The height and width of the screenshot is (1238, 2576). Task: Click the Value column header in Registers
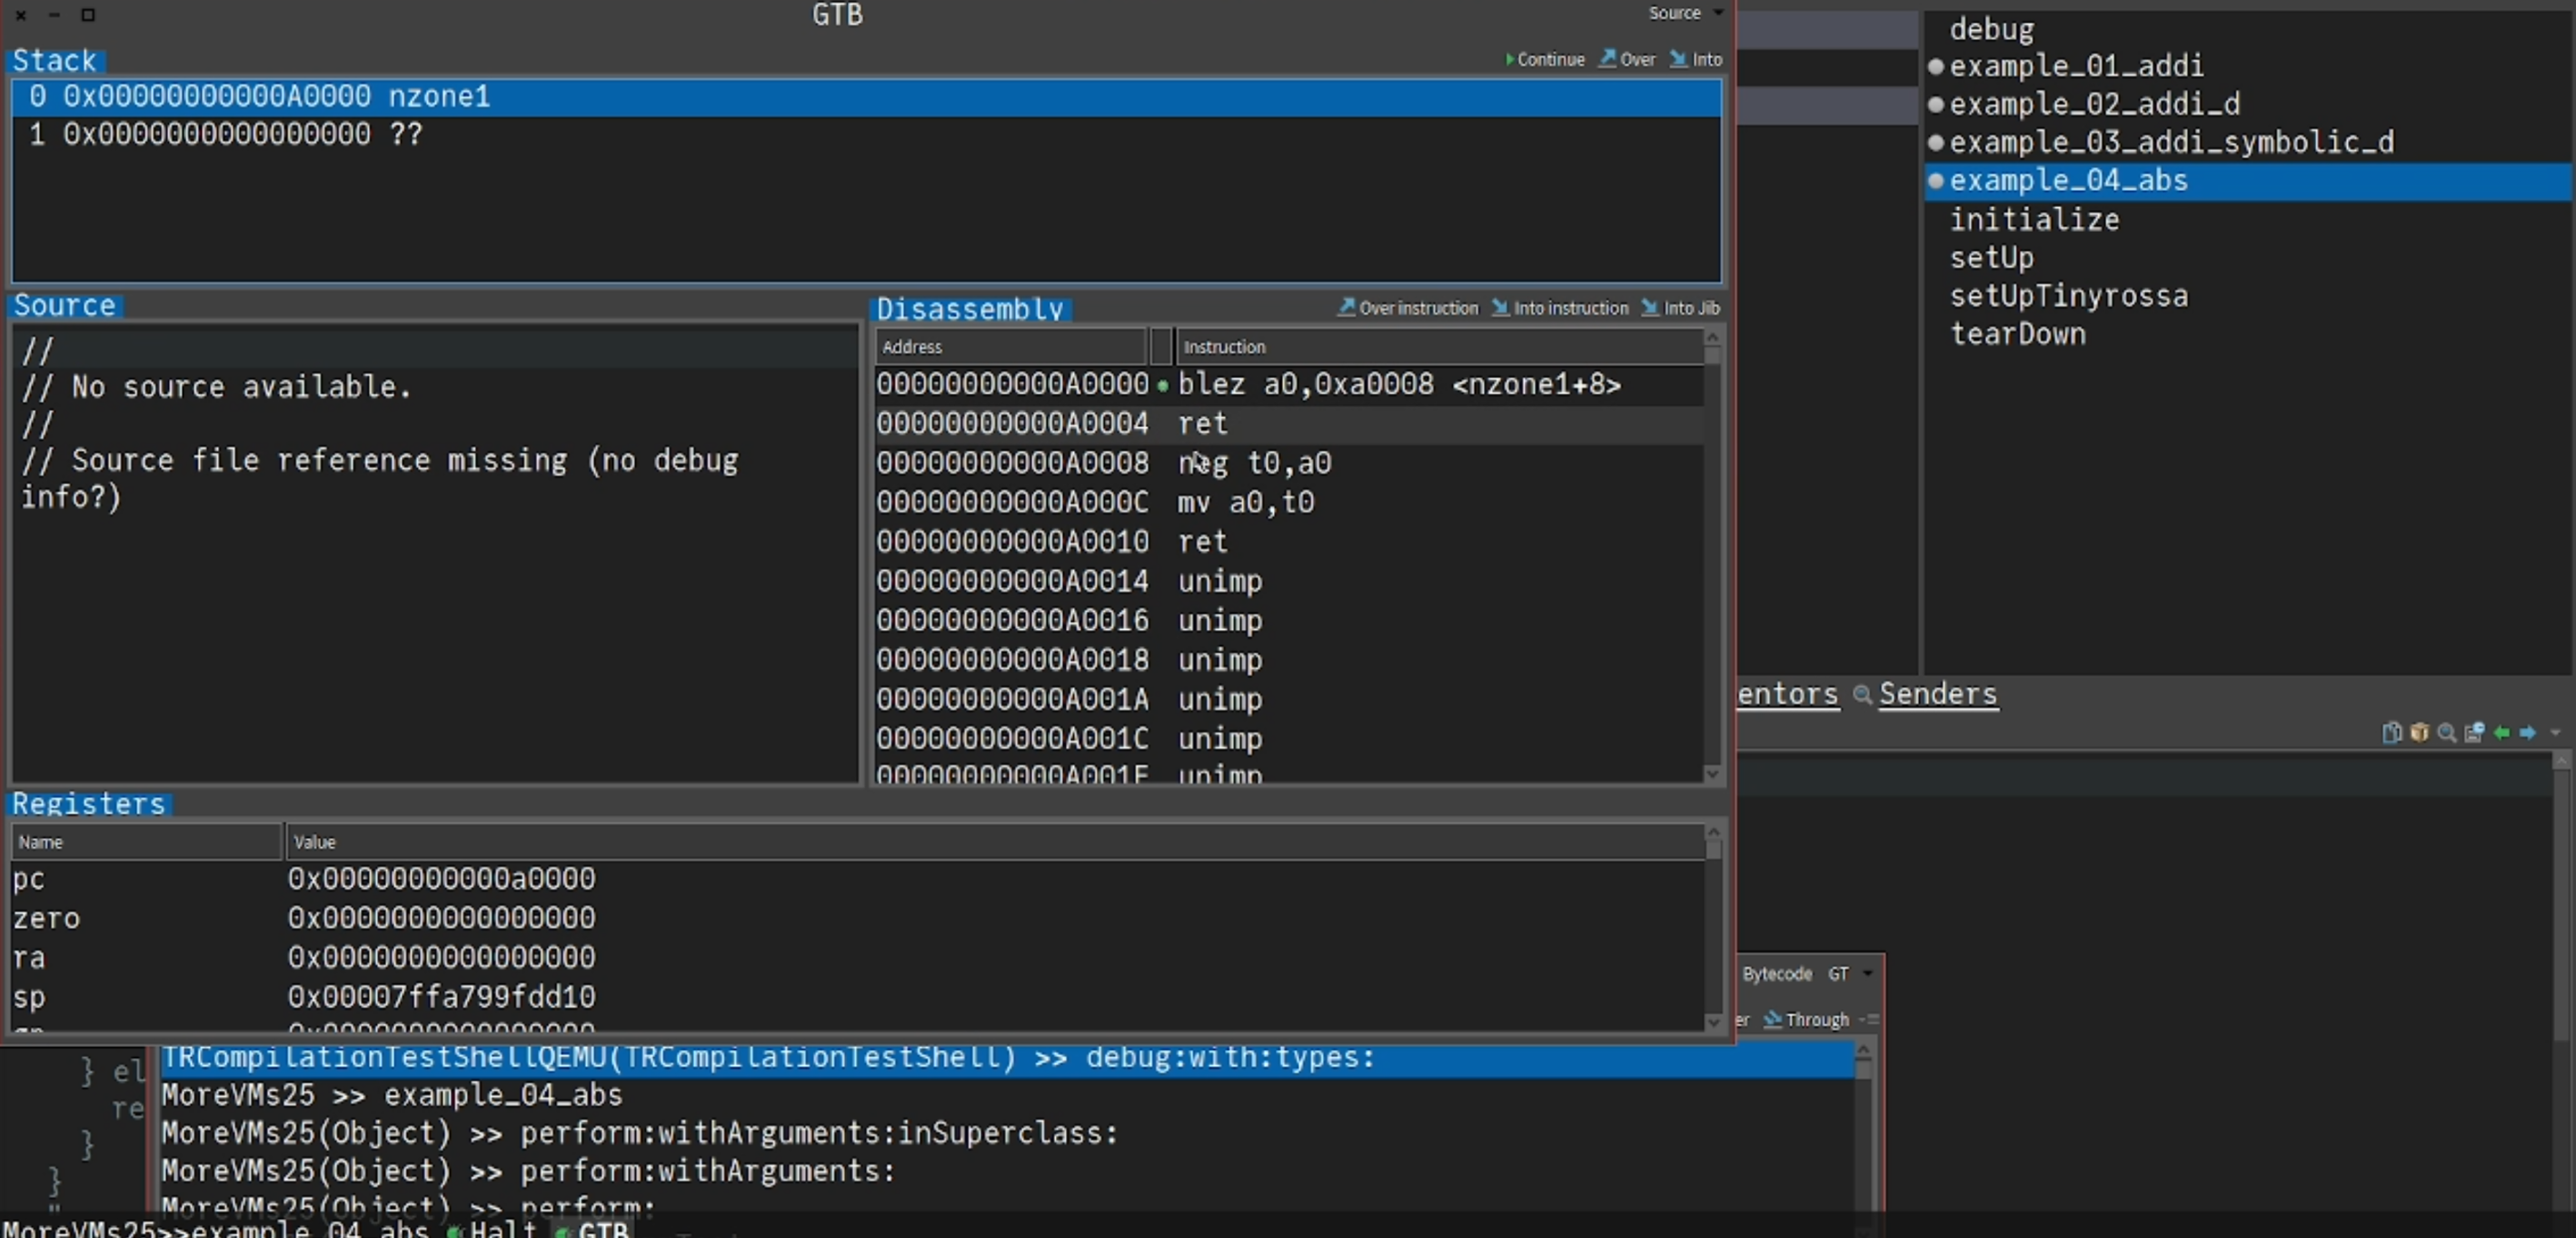click(x=995, y=842)
